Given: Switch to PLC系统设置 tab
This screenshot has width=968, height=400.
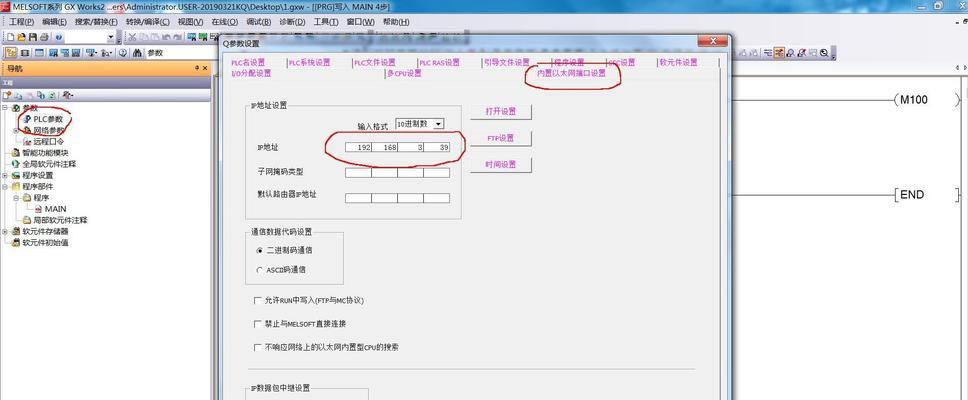Looking at the screenshot, I should tap(309, 62).
